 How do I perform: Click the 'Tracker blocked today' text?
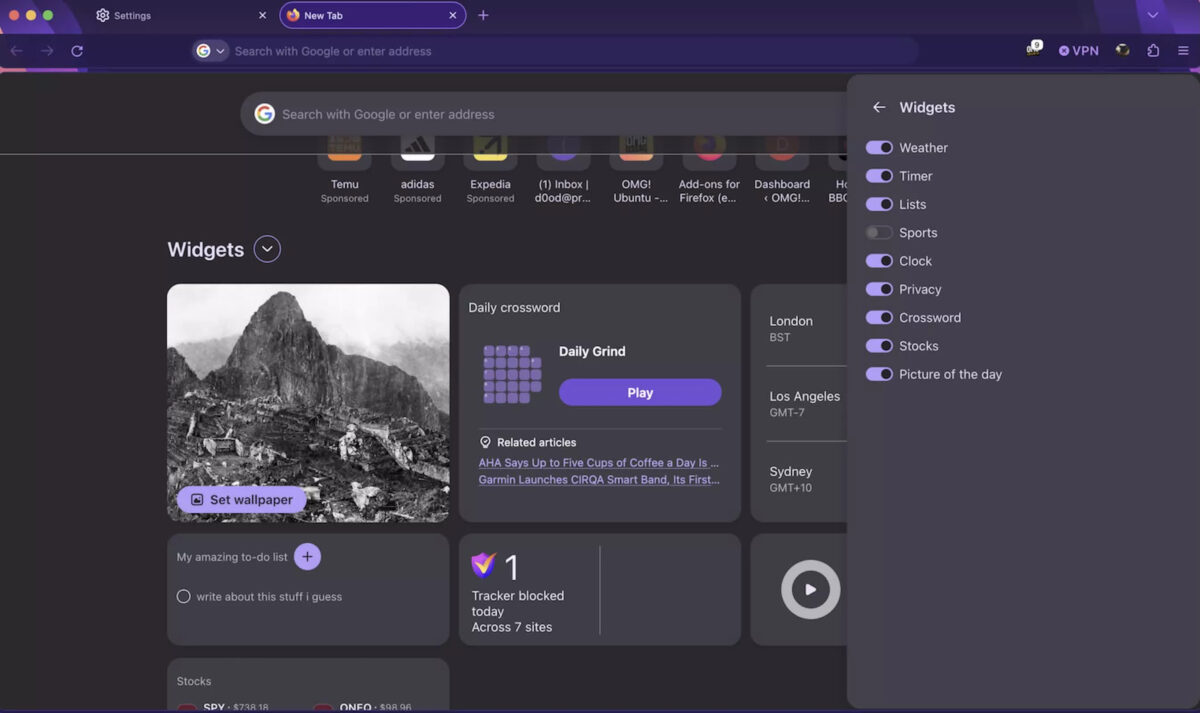pos(518,603)
